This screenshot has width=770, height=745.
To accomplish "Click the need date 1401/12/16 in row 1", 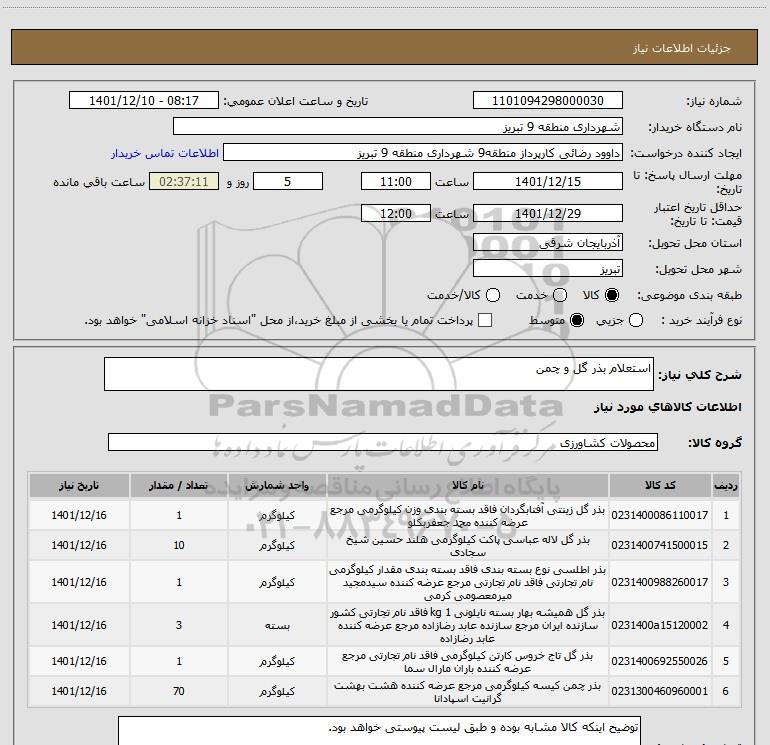I will [79, 515].
